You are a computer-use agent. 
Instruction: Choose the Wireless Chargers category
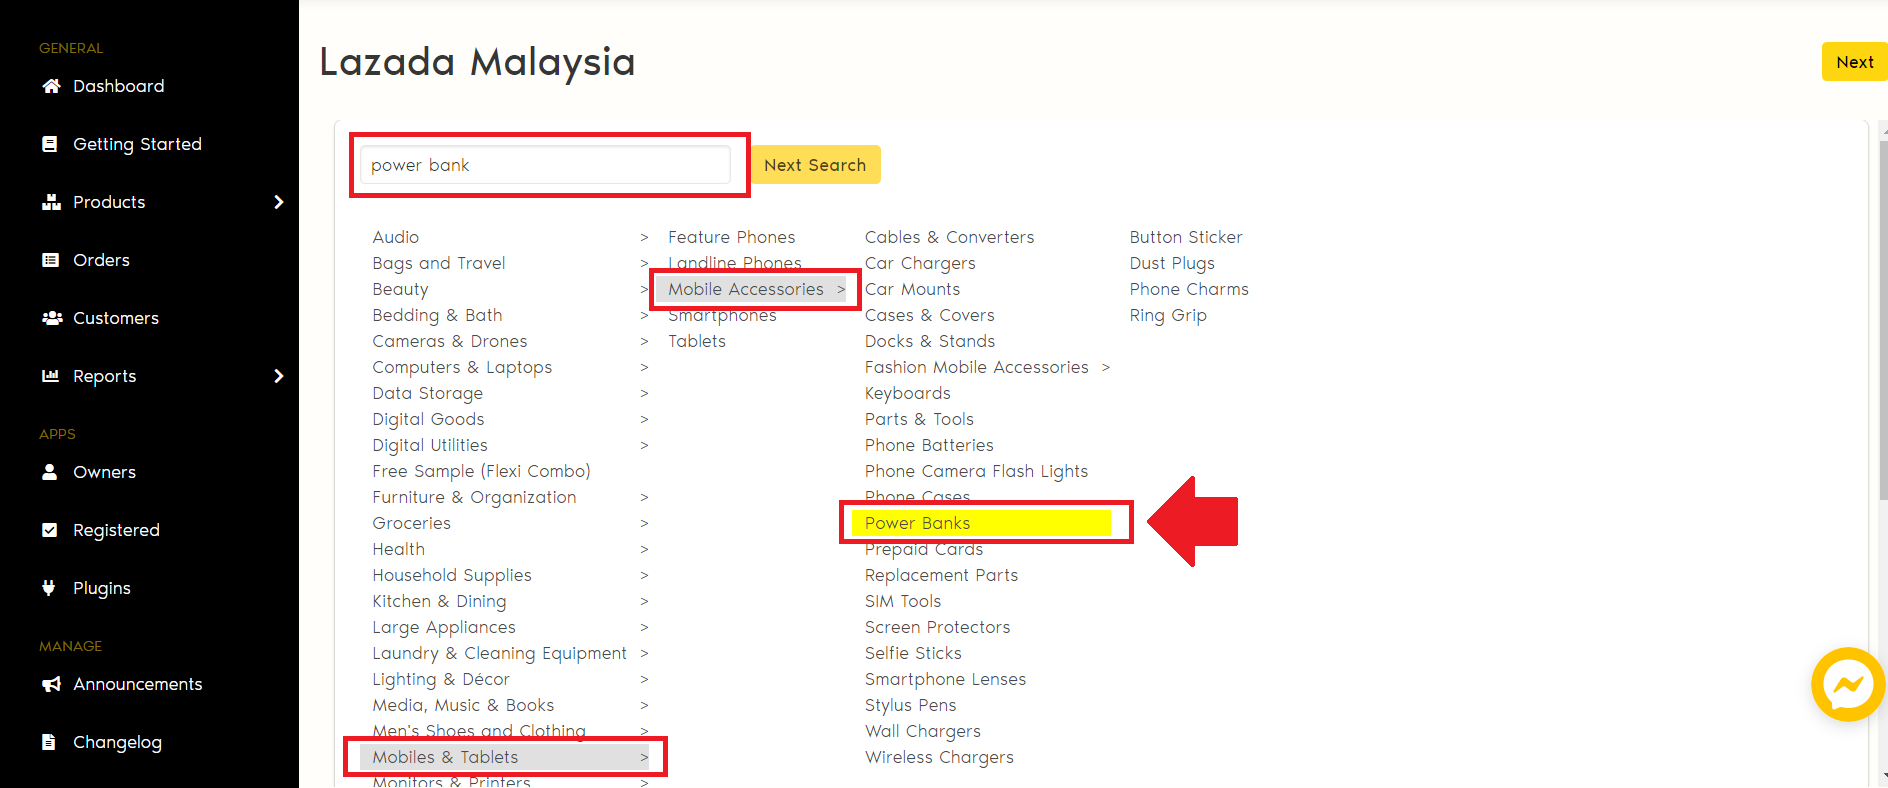[x=939, y=757]
